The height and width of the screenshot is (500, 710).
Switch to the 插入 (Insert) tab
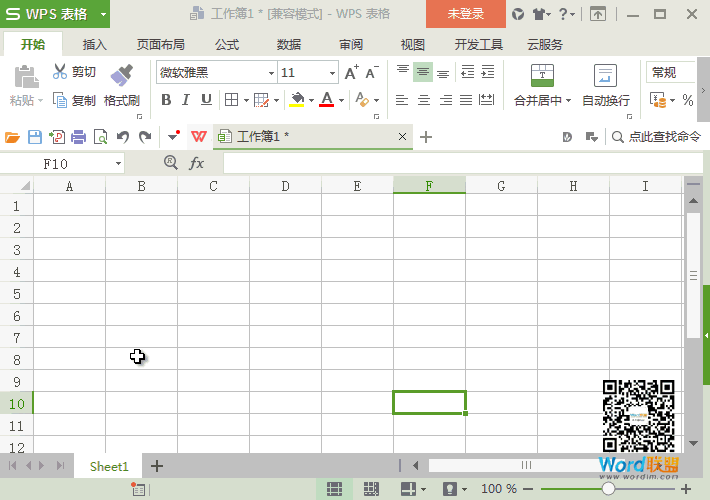pyautogui.click(x=95, y=44)
